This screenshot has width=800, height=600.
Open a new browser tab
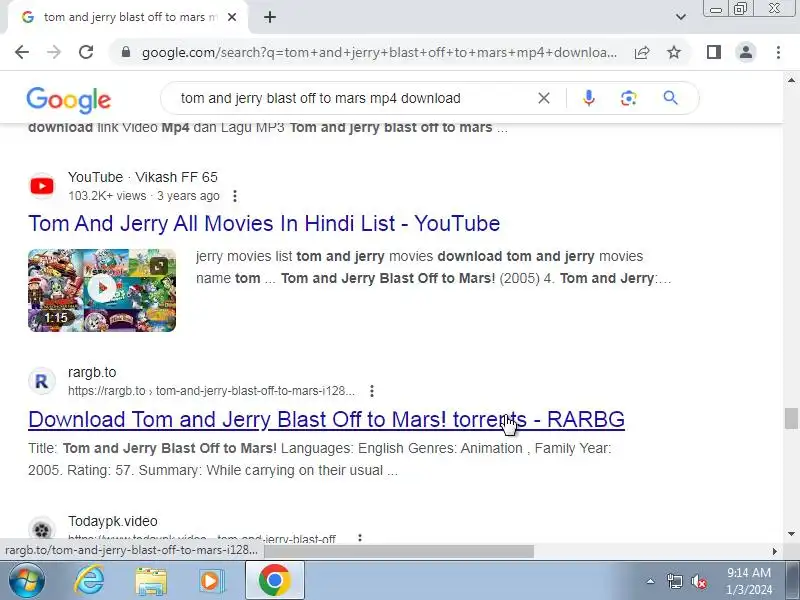tap(270, 17)
